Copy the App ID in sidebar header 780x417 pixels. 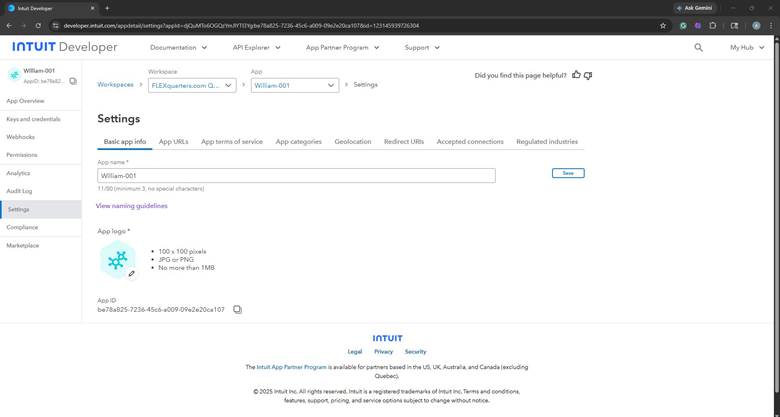[x=73, y=81]
